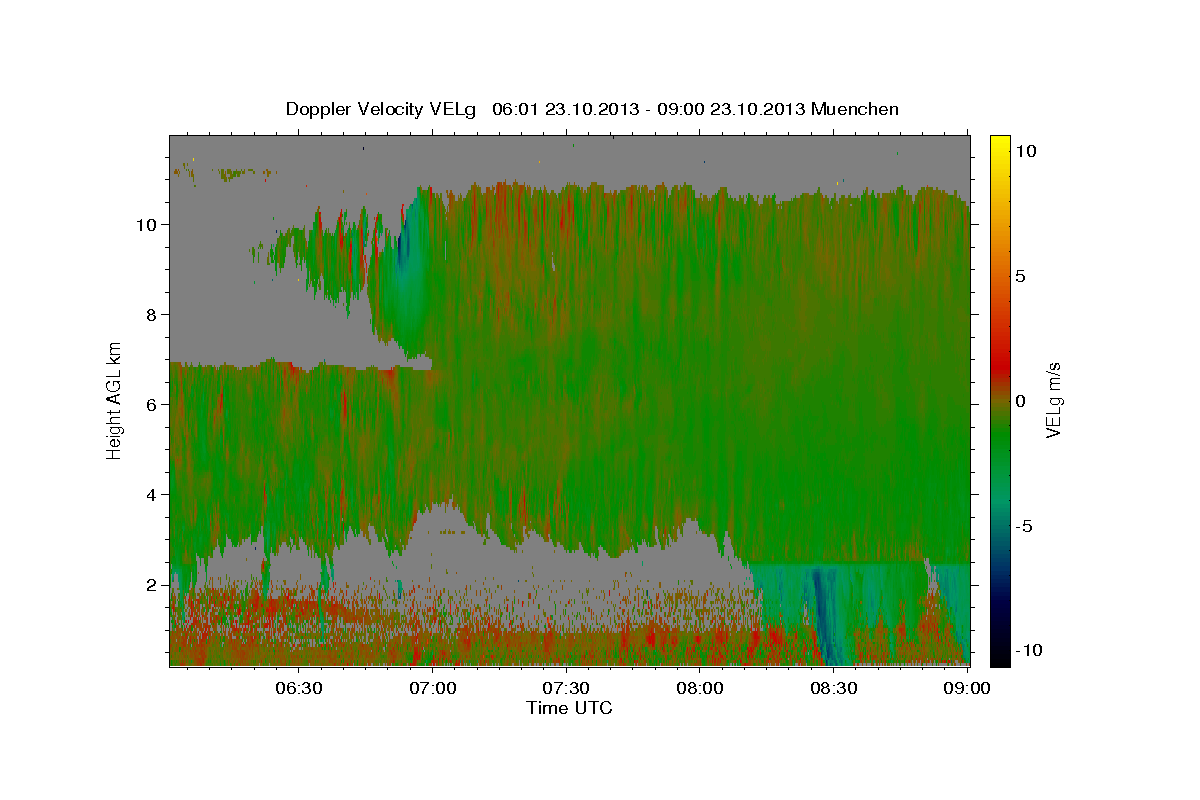
Task: Click the height axis tick label 8
Action: pyautogui.click(x=152, y=315)
